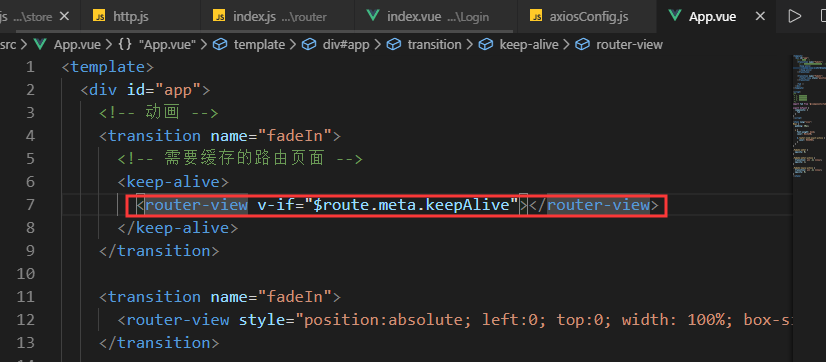
Task: Click the cube icon beside transition breadcrumb
Action: (394, 45)
